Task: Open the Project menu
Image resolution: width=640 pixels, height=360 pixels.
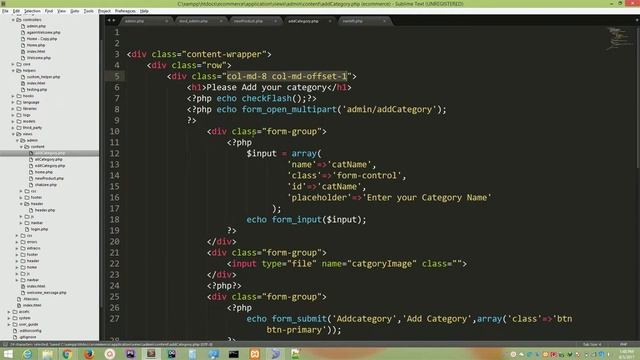Action: (x=104, y=11)
